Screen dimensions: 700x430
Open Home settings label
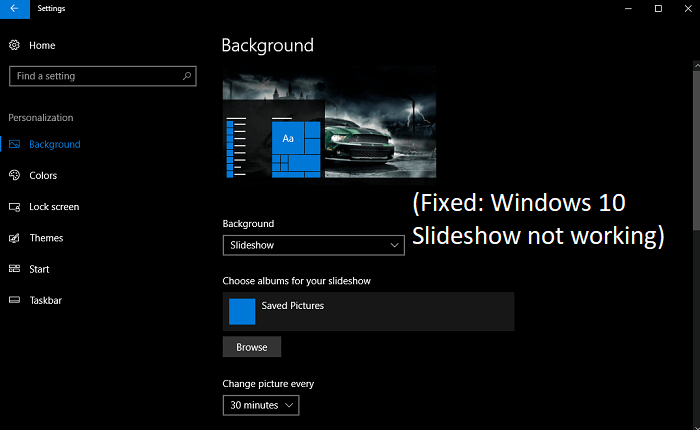pos(42,46)
